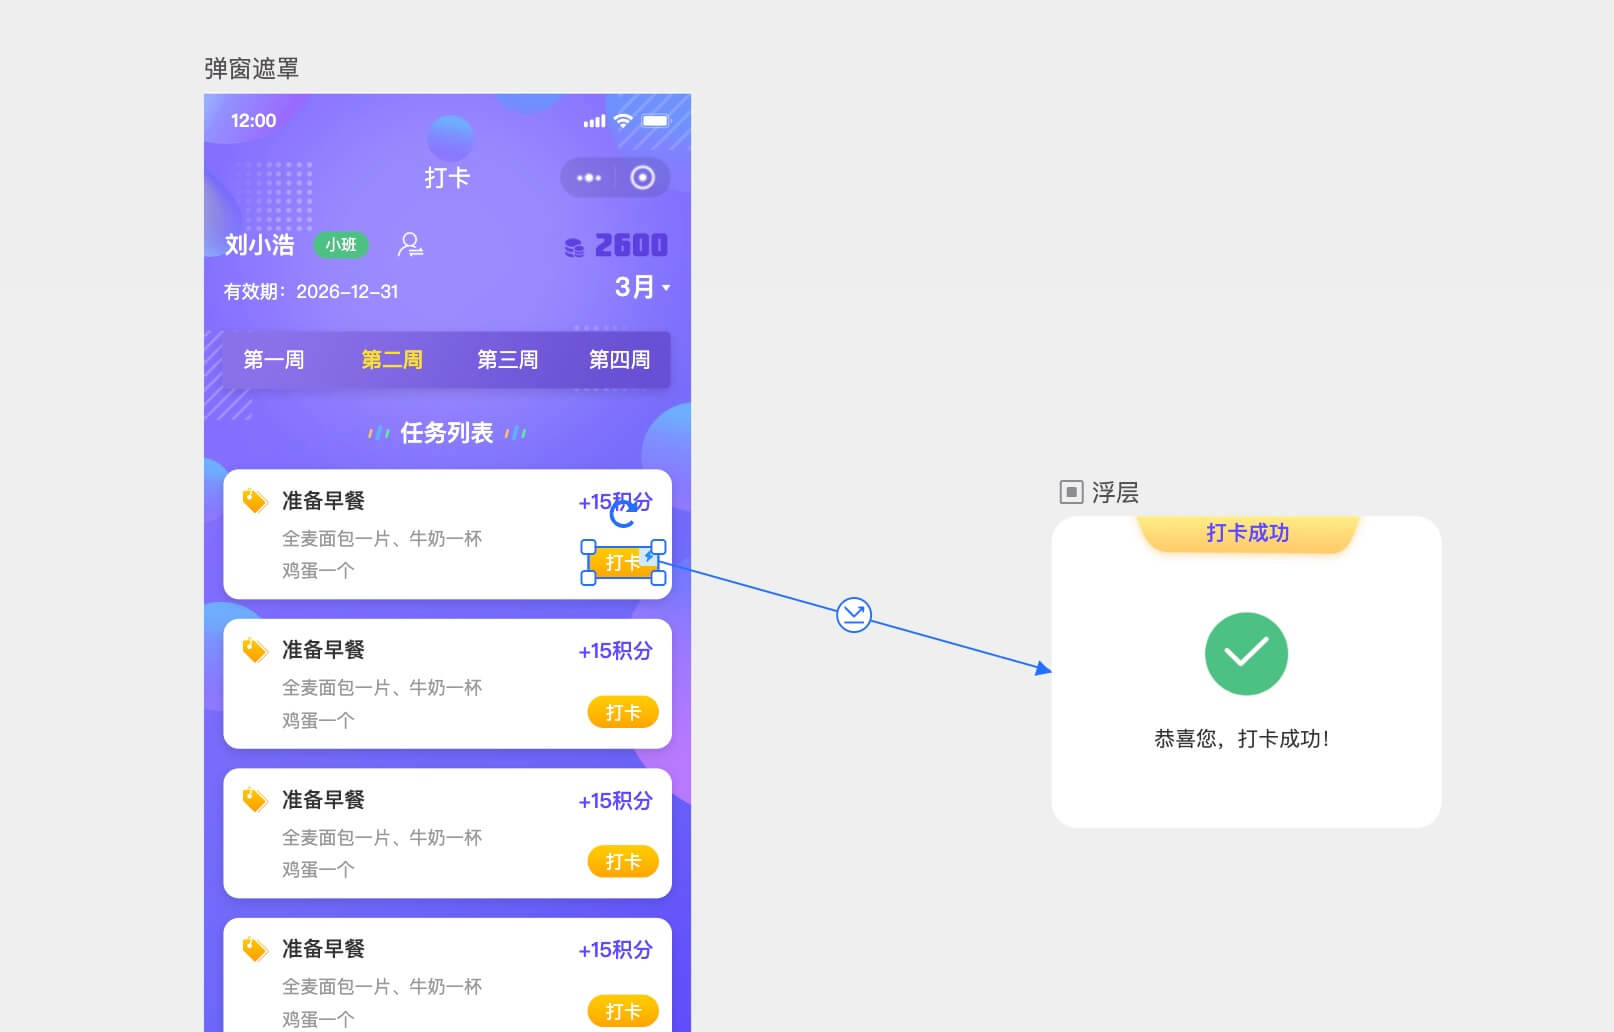Click the 打卡 button on second task card

pyautogui.click(x=622, y=712)
